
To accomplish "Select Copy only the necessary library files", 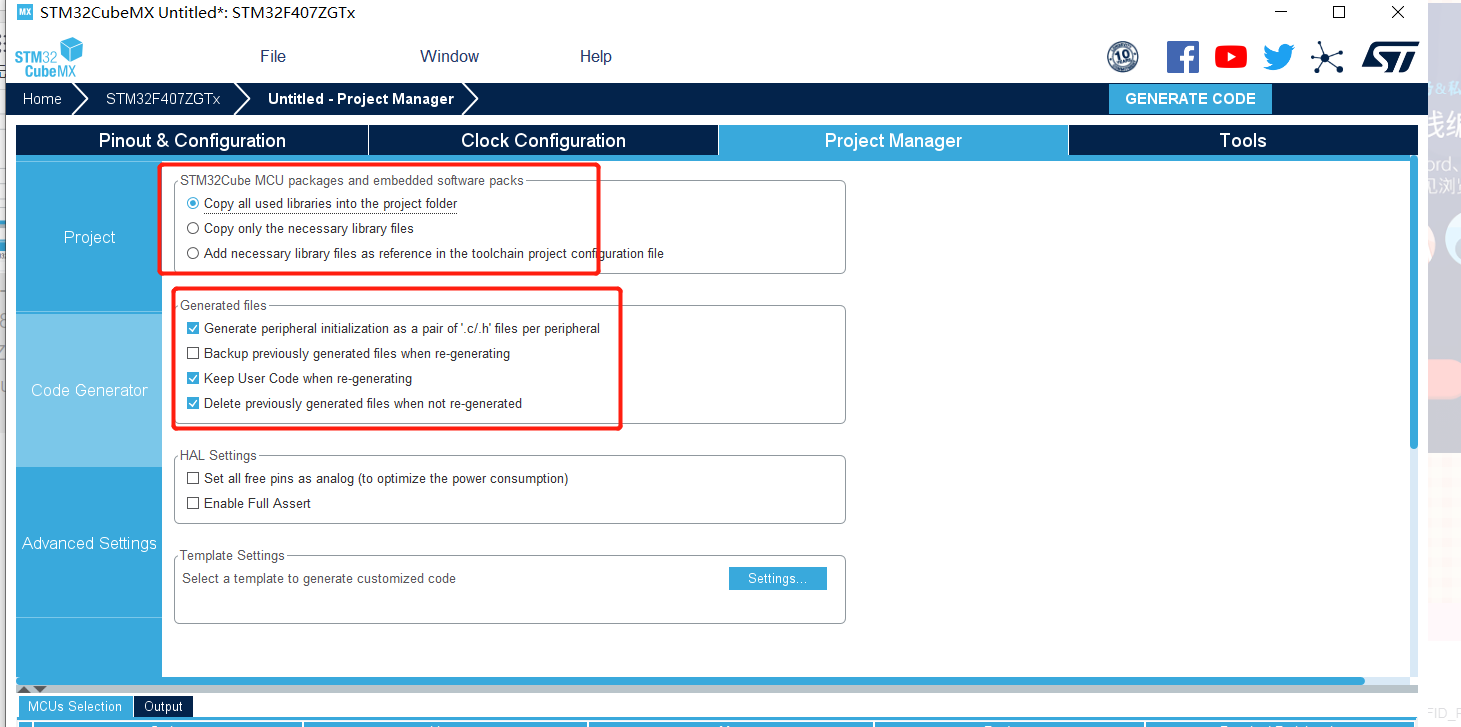I will click(193, 228).
